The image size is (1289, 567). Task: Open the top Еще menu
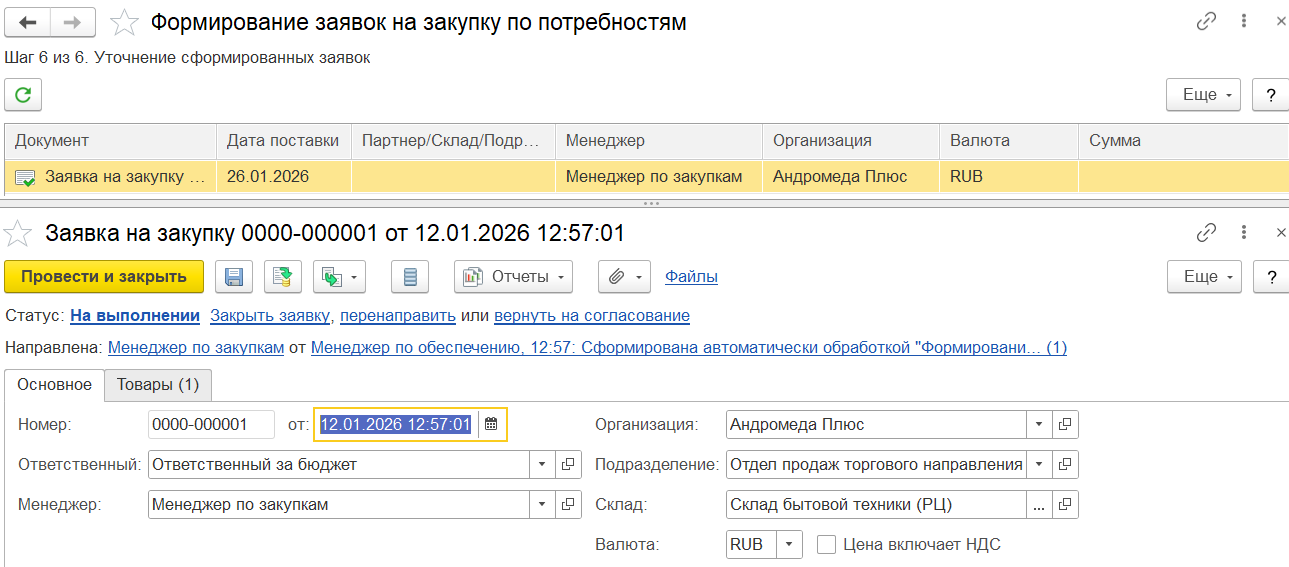(1203, 95)
